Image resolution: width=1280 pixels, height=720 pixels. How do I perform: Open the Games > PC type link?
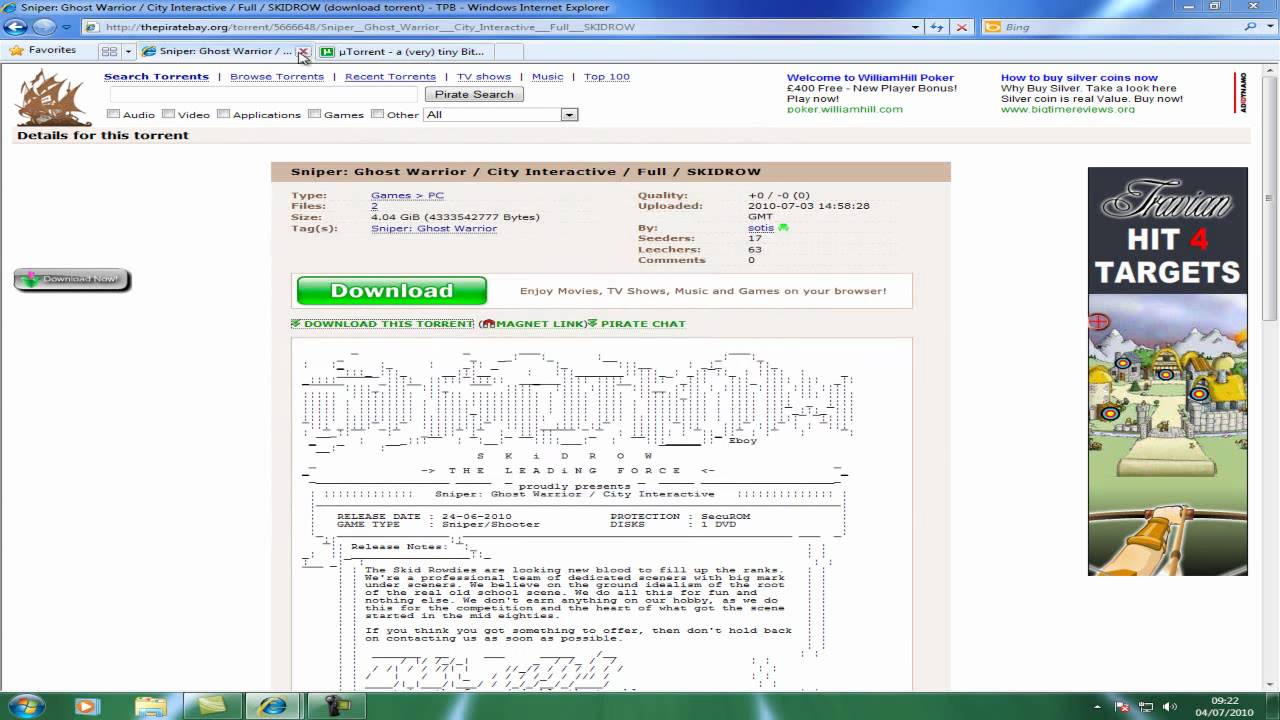(407, 196)
